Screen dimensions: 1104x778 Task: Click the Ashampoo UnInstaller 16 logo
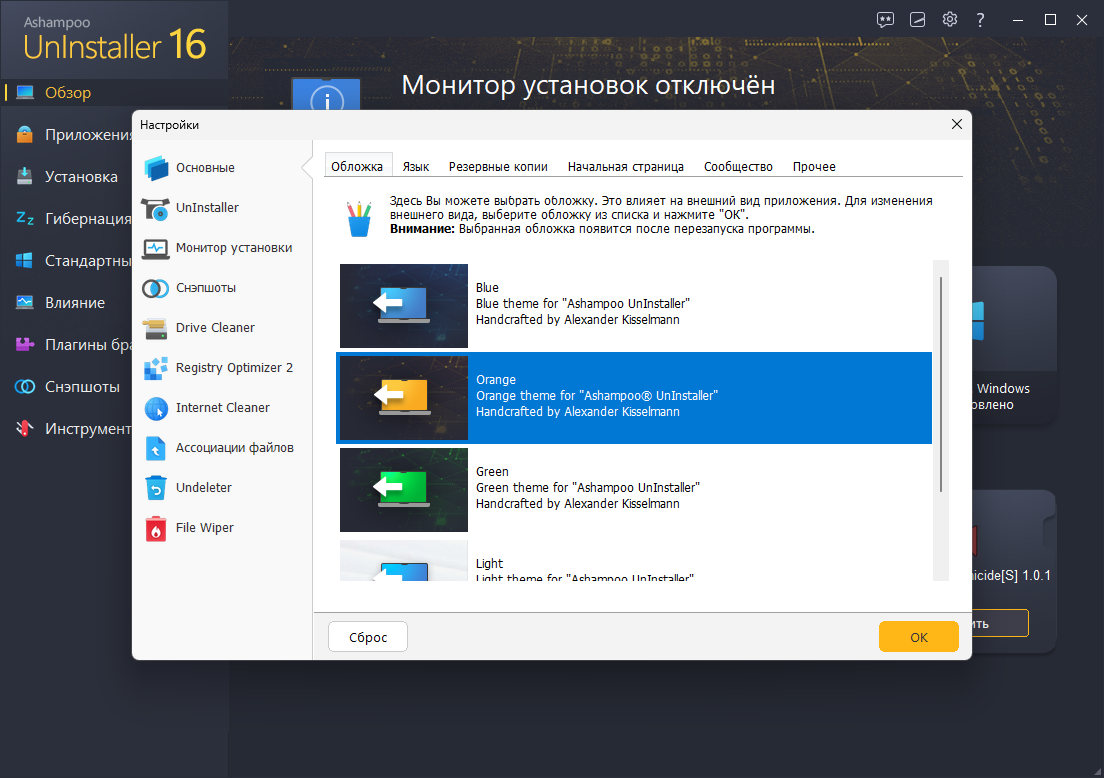point(115,40)
